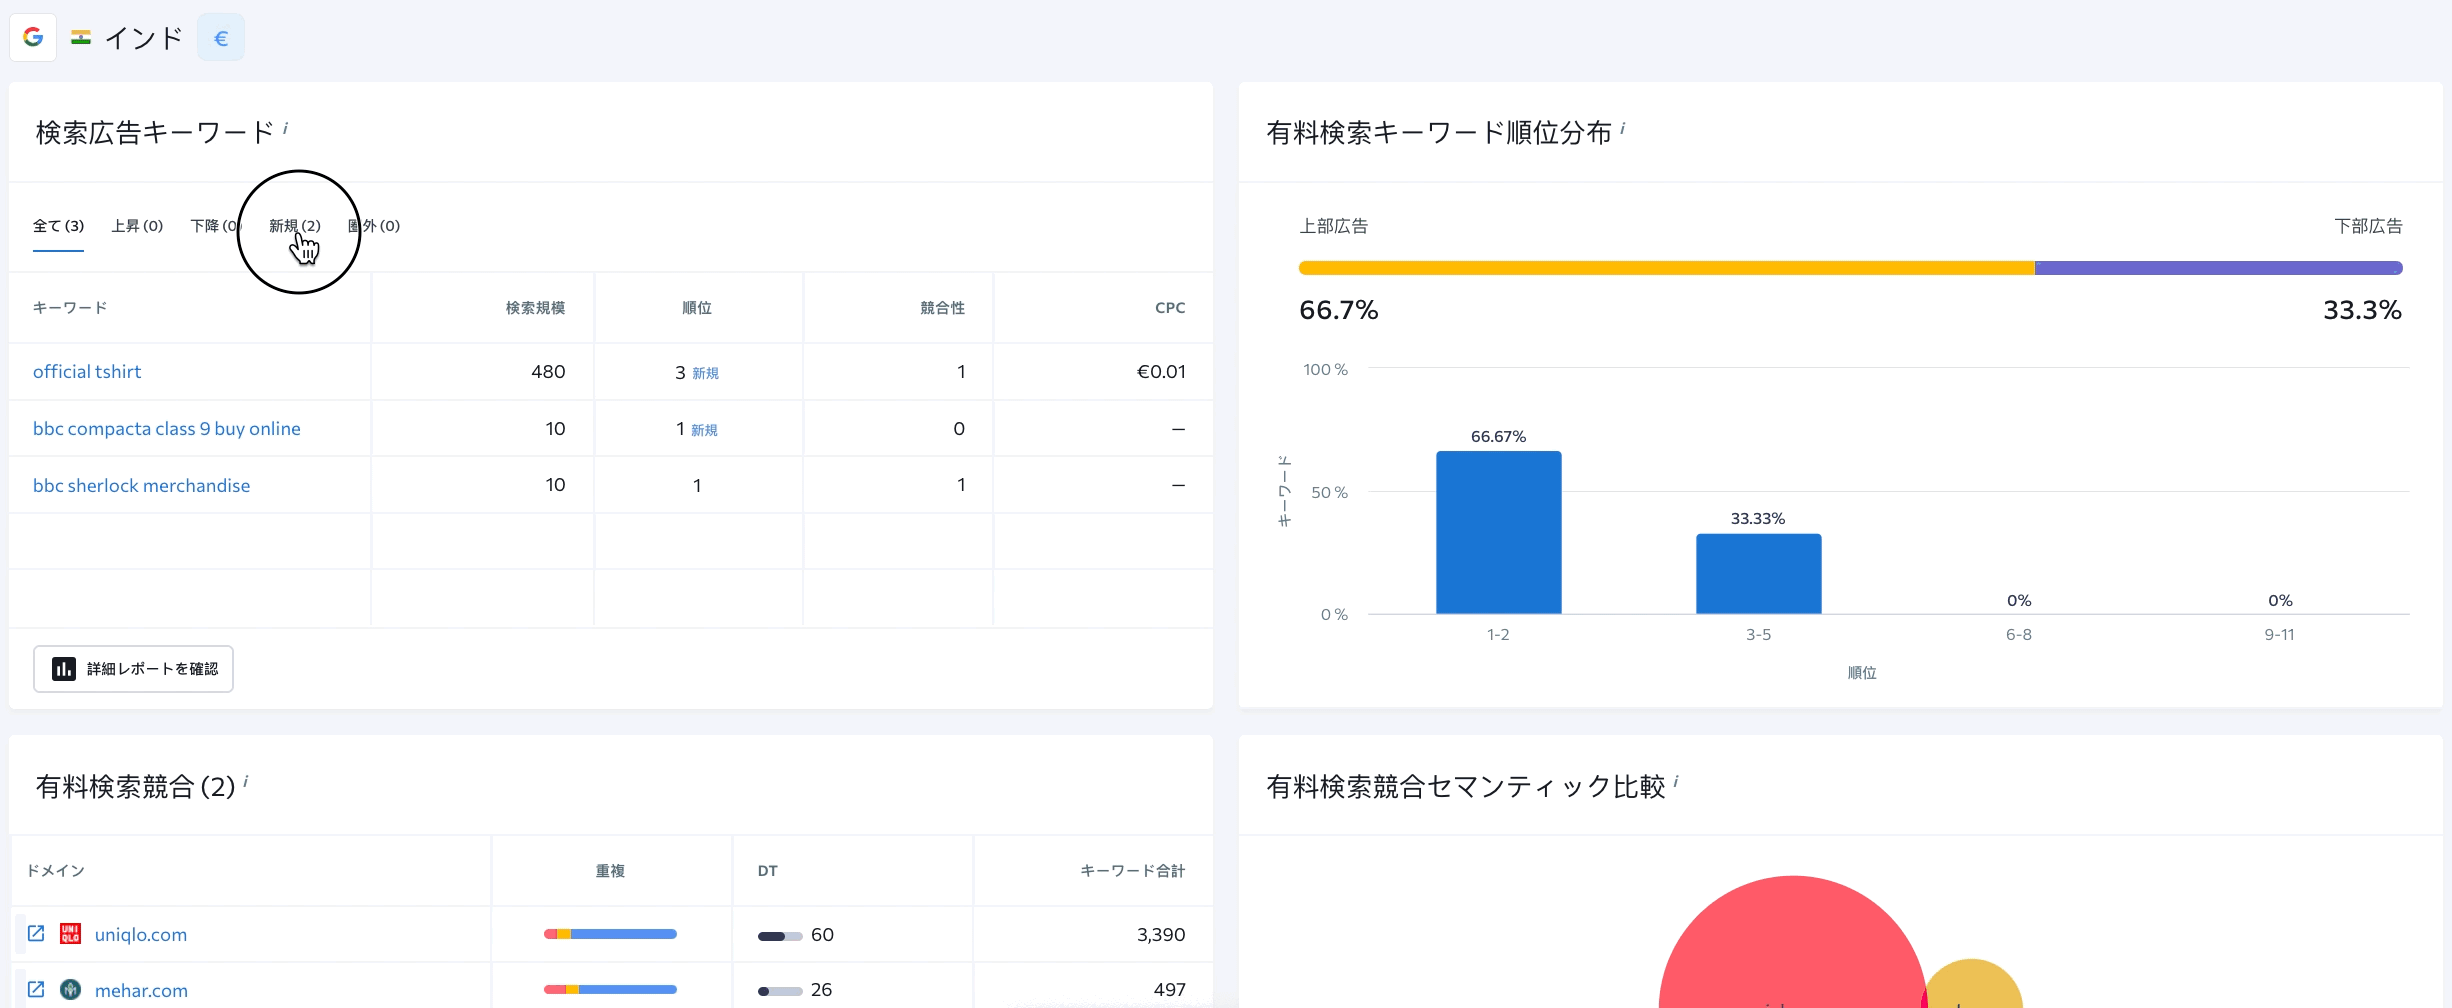Open the official tshirt keyword link
Image resolution: width=2452 pixels, height=1008 pixels.
coord(87,372)
